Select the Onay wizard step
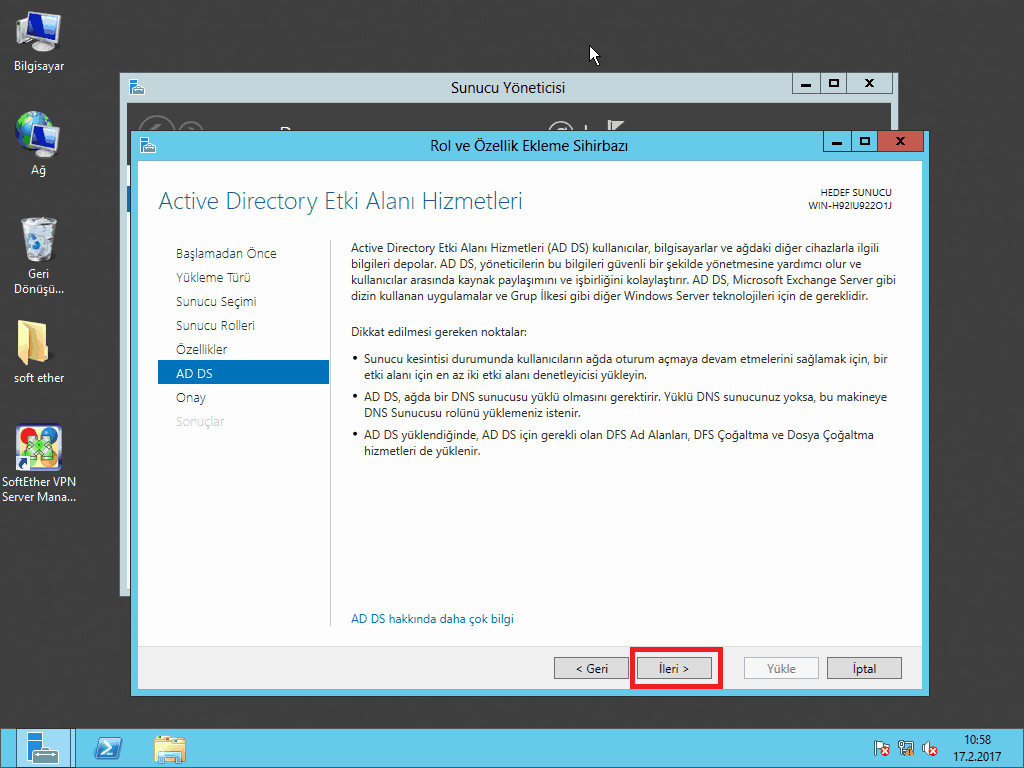1024x768 pixels. click(x=191, y=398)
